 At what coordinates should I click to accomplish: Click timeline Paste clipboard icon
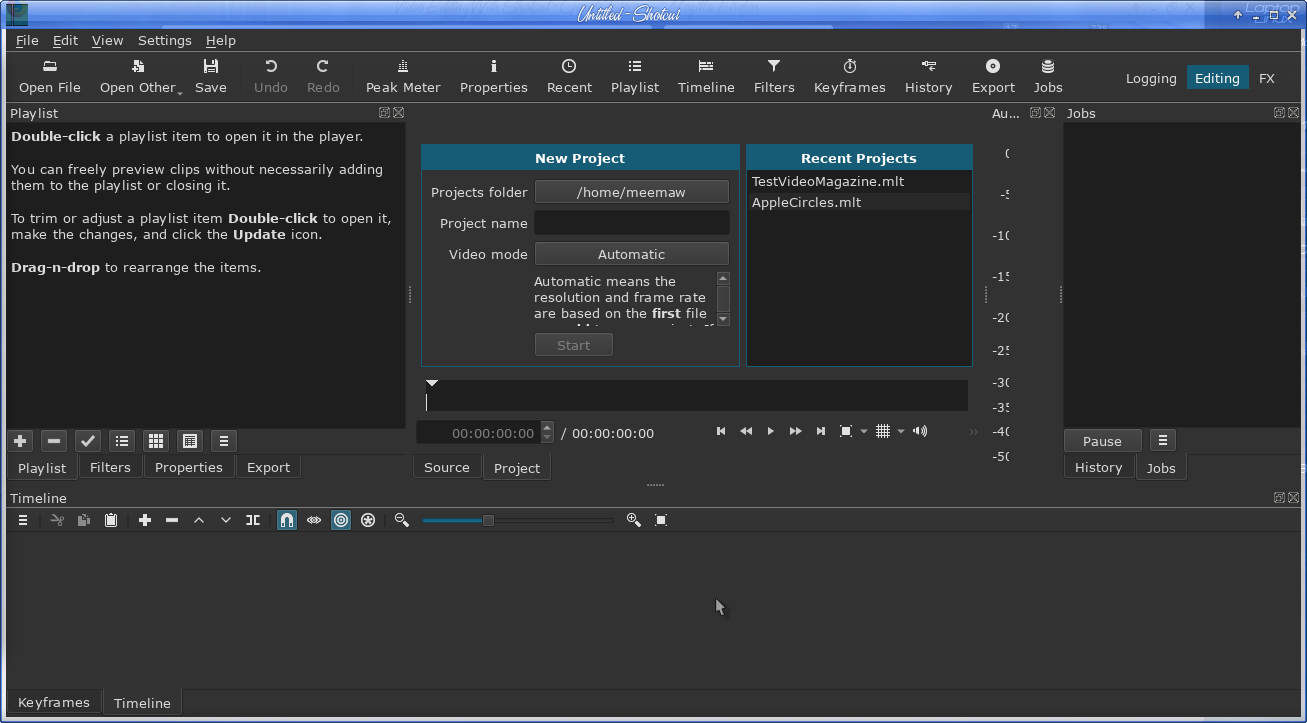click(x=111, y=520)
